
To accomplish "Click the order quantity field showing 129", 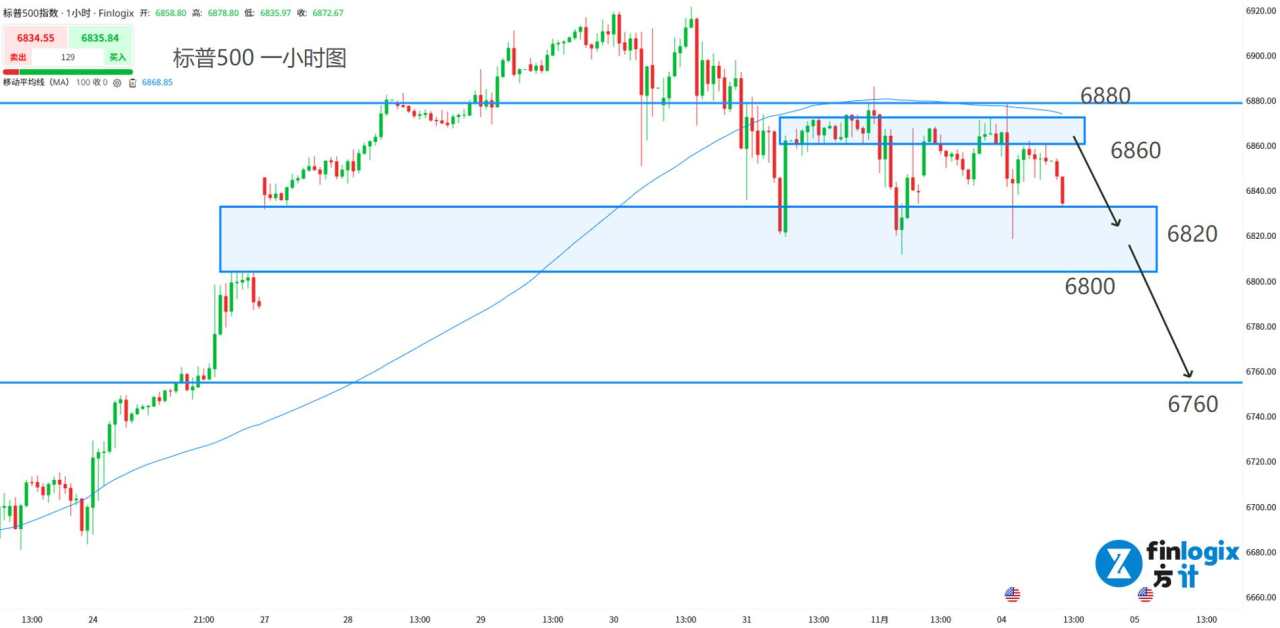I will [67, 57].
